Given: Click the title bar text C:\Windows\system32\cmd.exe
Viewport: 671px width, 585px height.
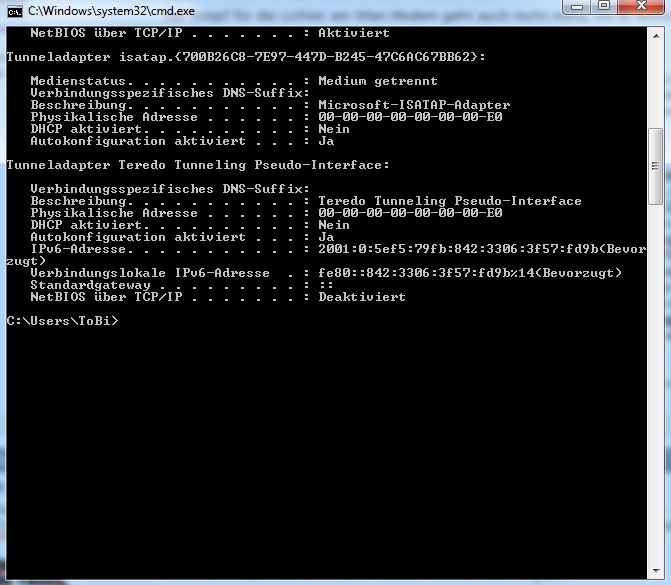Looking at the screenshot, I should pyautogui.click(x=111, y=10).
